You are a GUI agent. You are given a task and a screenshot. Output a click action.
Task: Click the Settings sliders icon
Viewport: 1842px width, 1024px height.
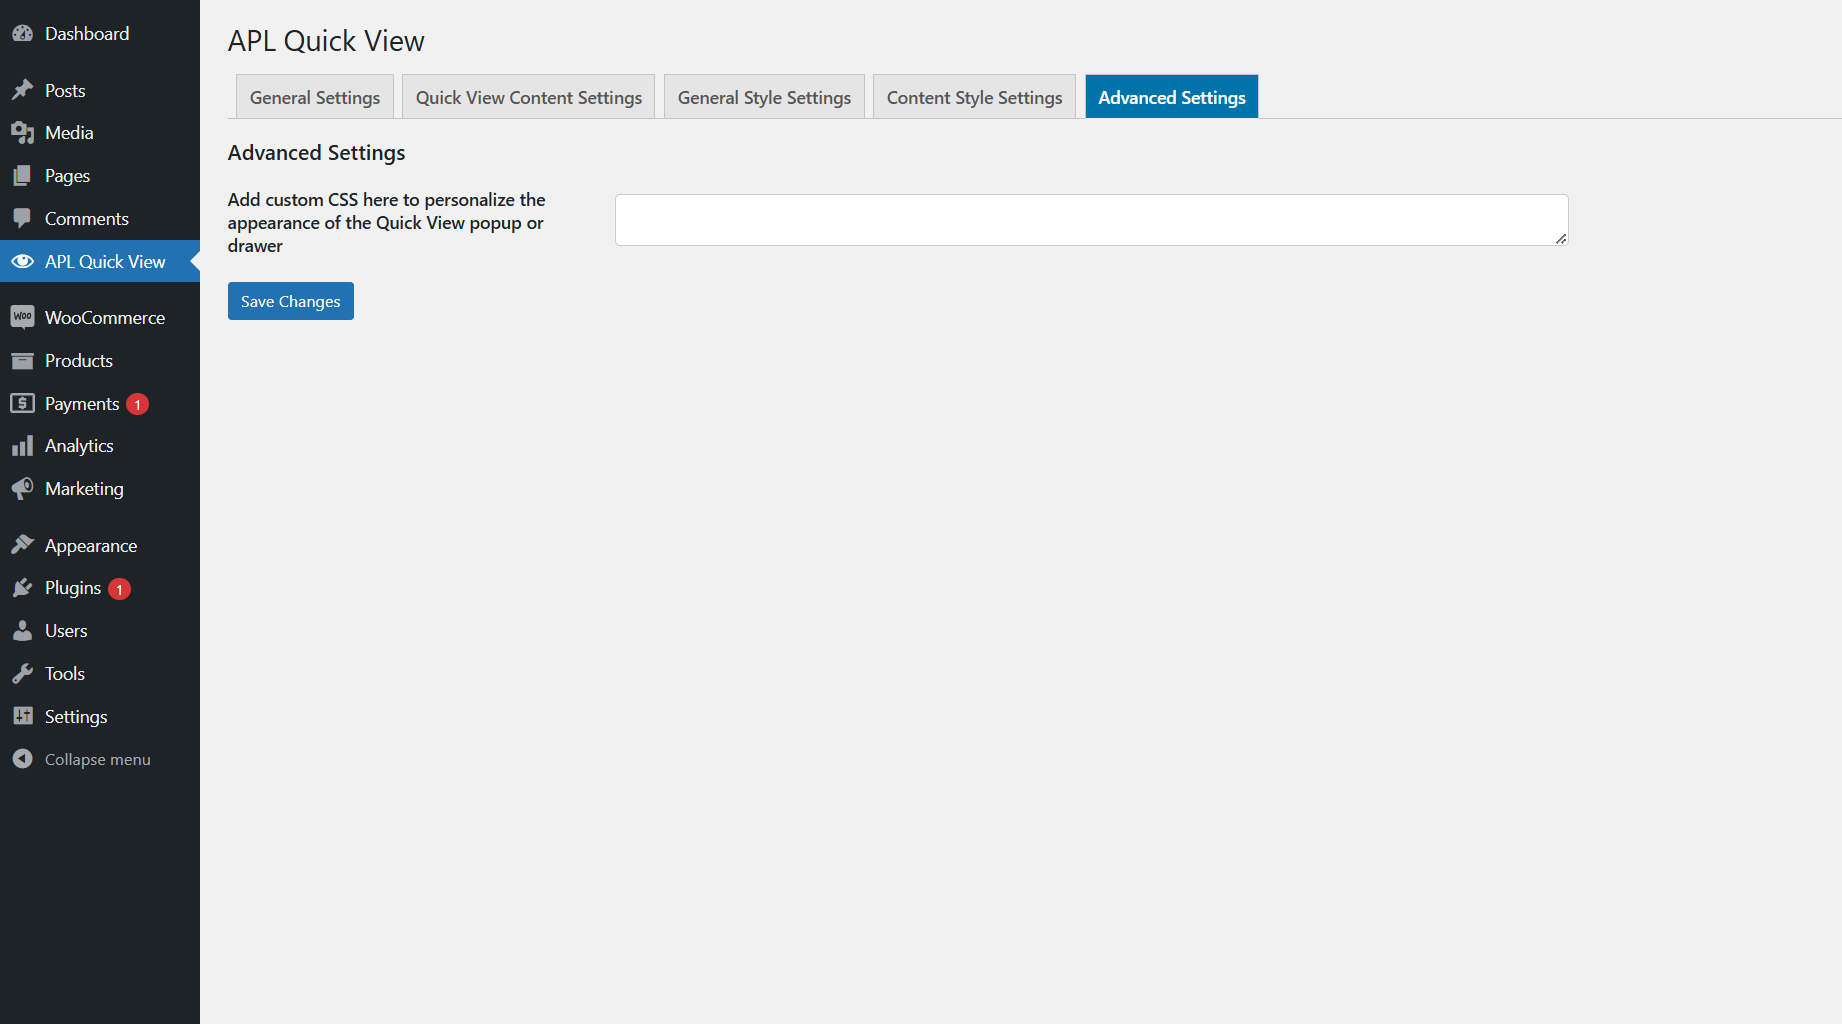click(x=22, y=716)
